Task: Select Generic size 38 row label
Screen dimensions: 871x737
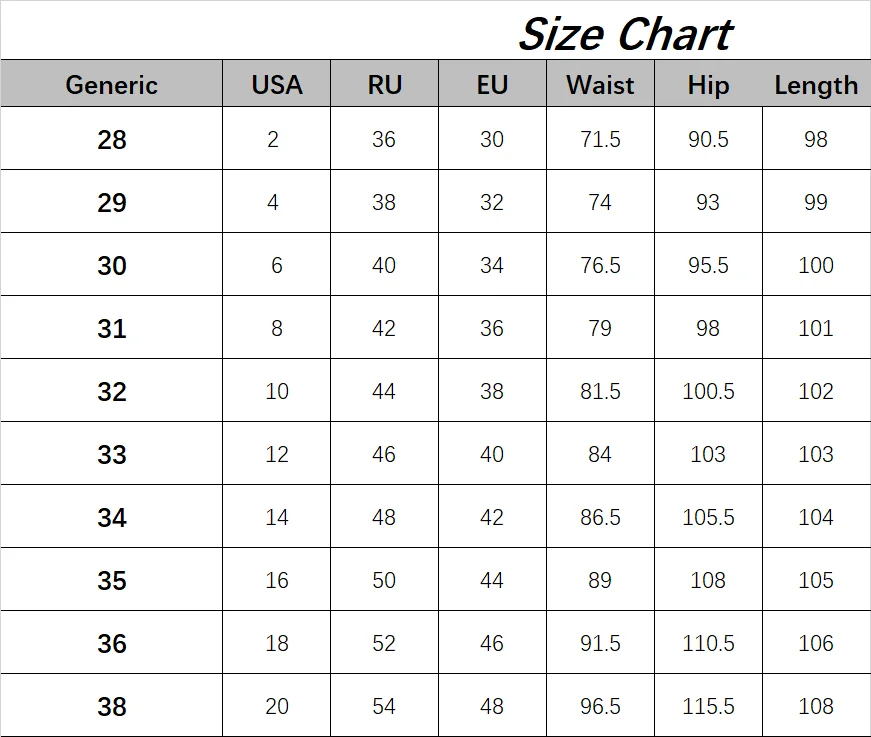Action: [111, 707]
